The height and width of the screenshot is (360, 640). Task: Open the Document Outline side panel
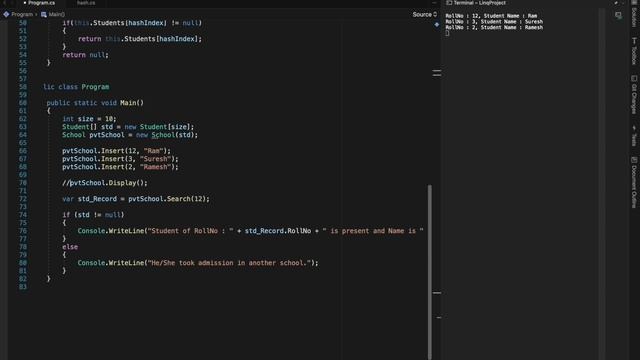(634, 182)
